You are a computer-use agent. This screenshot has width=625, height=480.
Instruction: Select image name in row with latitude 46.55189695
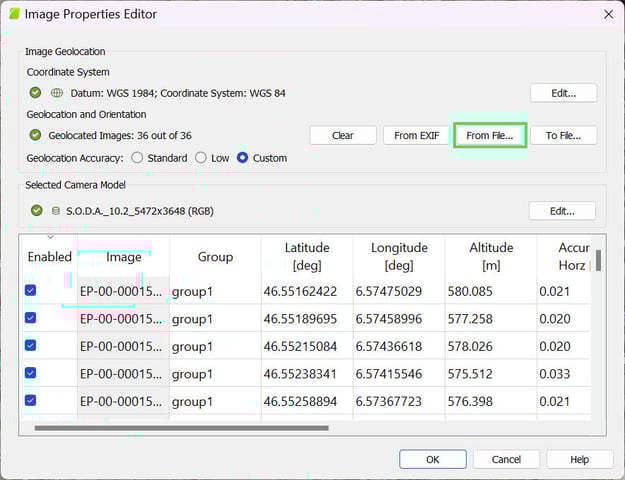point(123,319)
